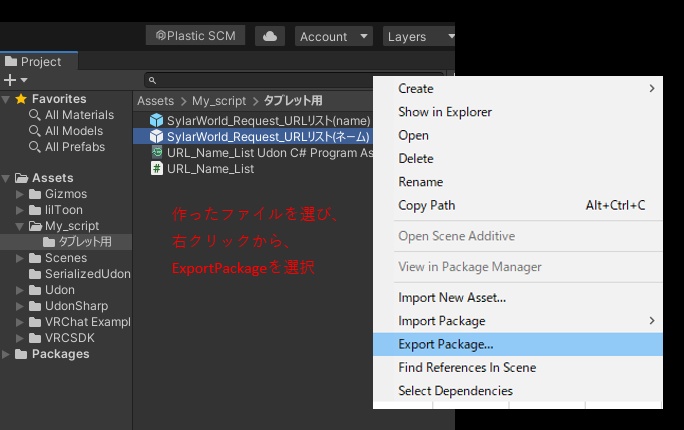This screenshot has width=684, height=430.
Task: Click the Assets open-folder icon
Action: pos(21,178)
